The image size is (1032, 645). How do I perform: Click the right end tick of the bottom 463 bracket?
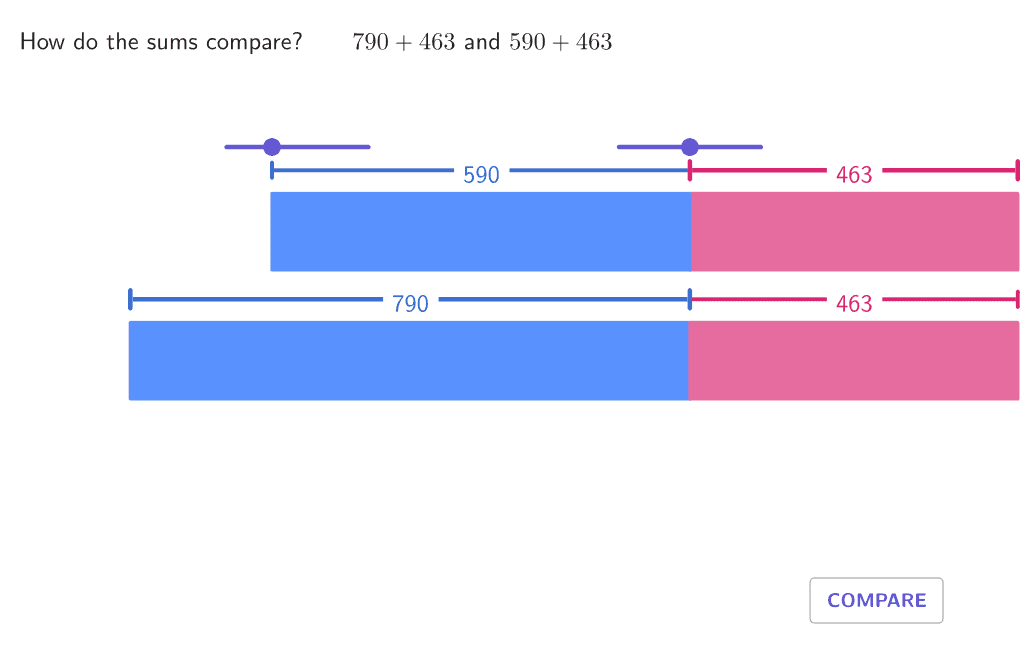1017,299
